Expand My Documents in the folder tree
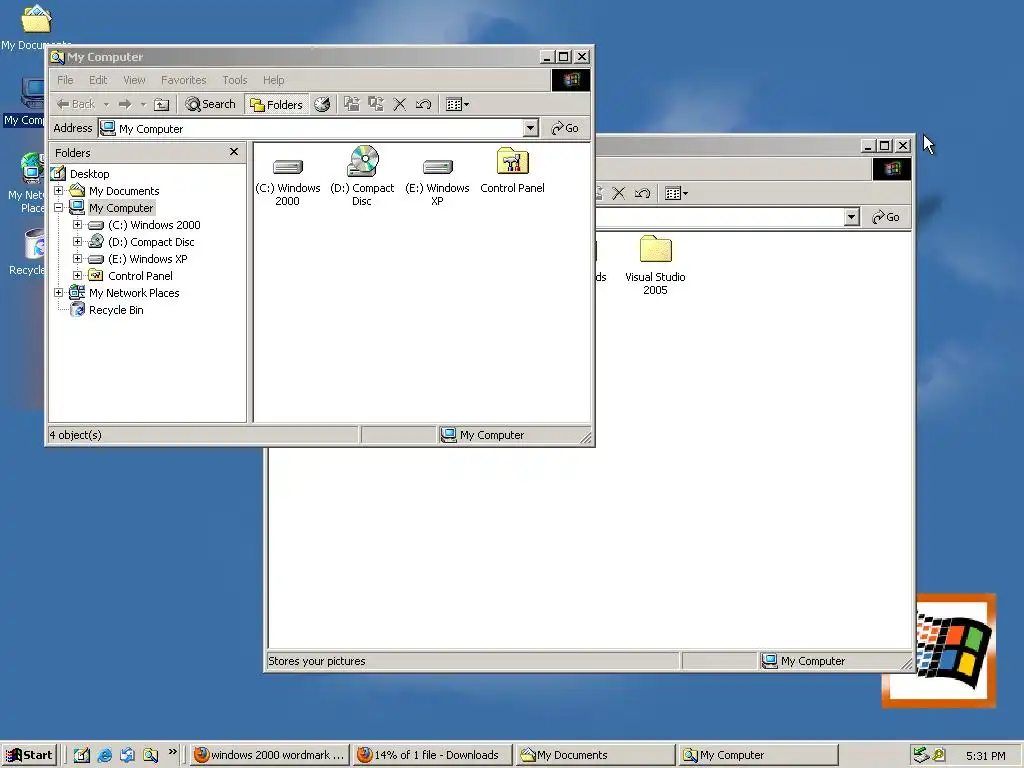The width and height of the screenshot is (1024, 768). click(x=59, y=191)
